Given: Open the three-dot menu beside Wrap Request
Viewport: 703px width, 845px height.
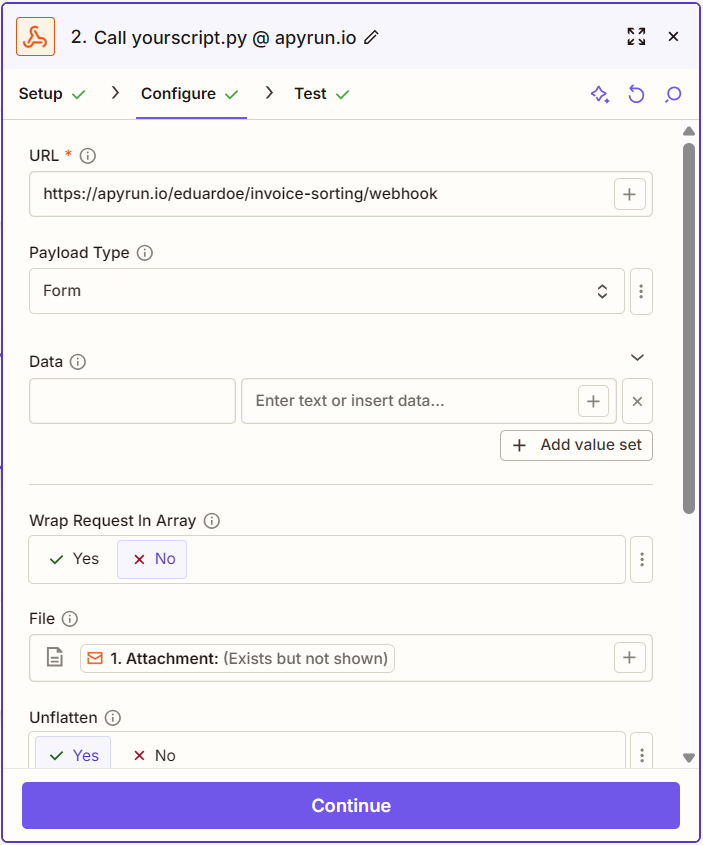Looking at the screenshot, I should [x=641, y=559].
